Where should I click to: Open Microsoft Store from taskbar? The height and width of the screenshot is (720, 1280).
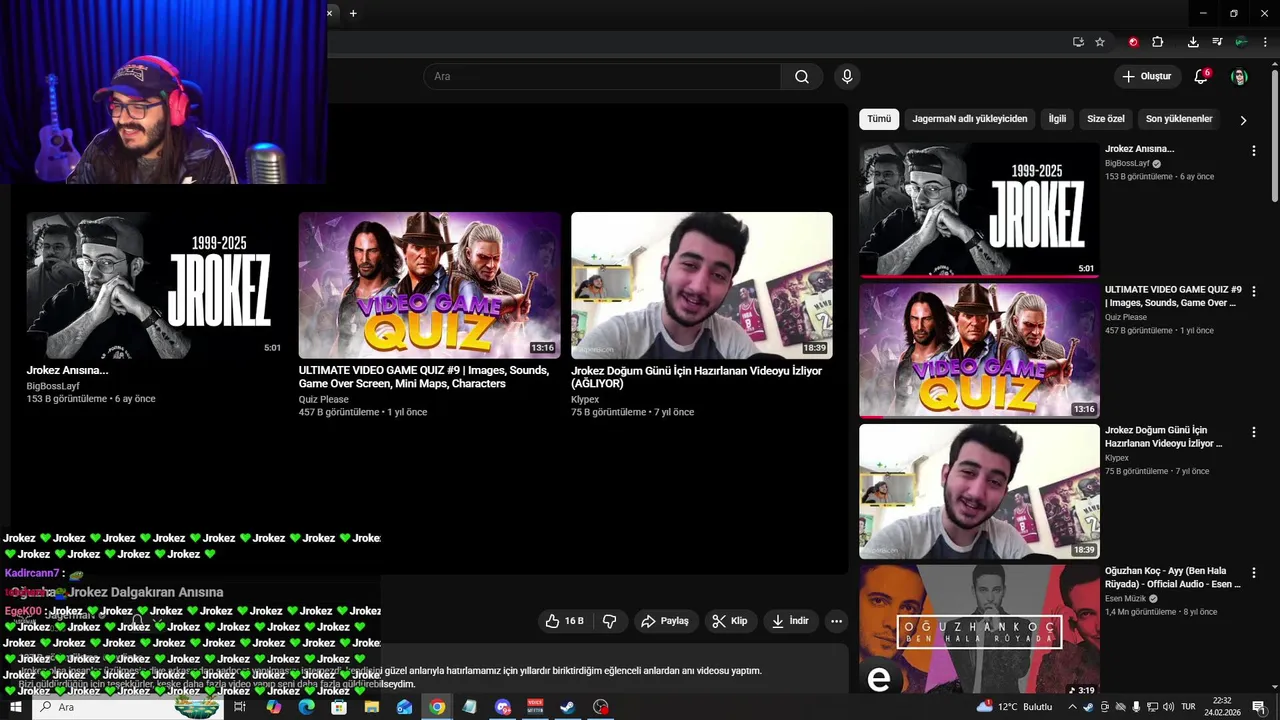[x=339, y=707]
